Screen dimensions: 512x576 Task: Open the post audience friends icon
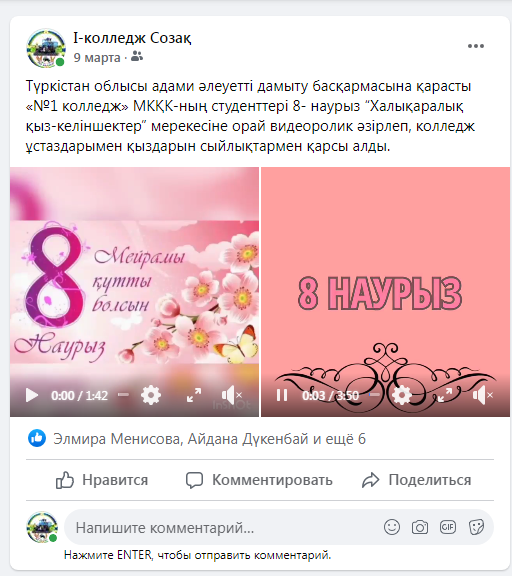(137, 57)
